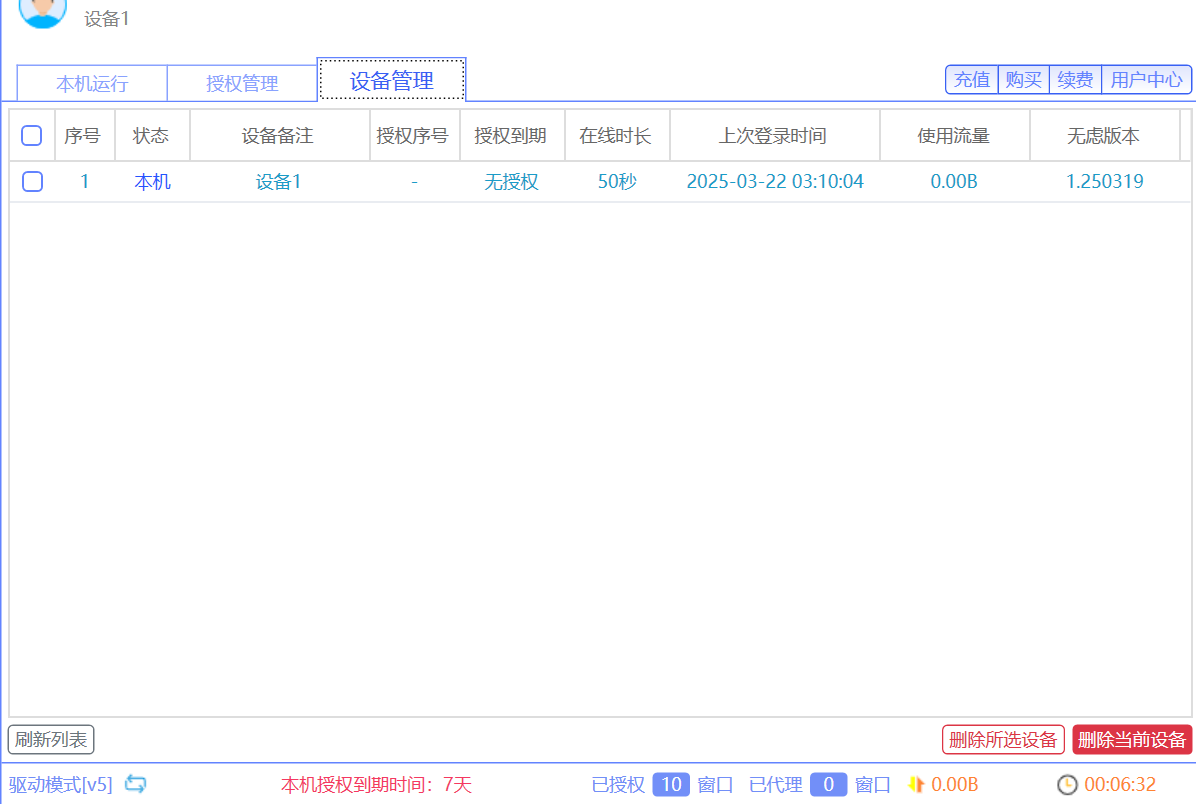Click the user avatar icon
Viewport: 1196px width, 804px height.
(42, 10)
